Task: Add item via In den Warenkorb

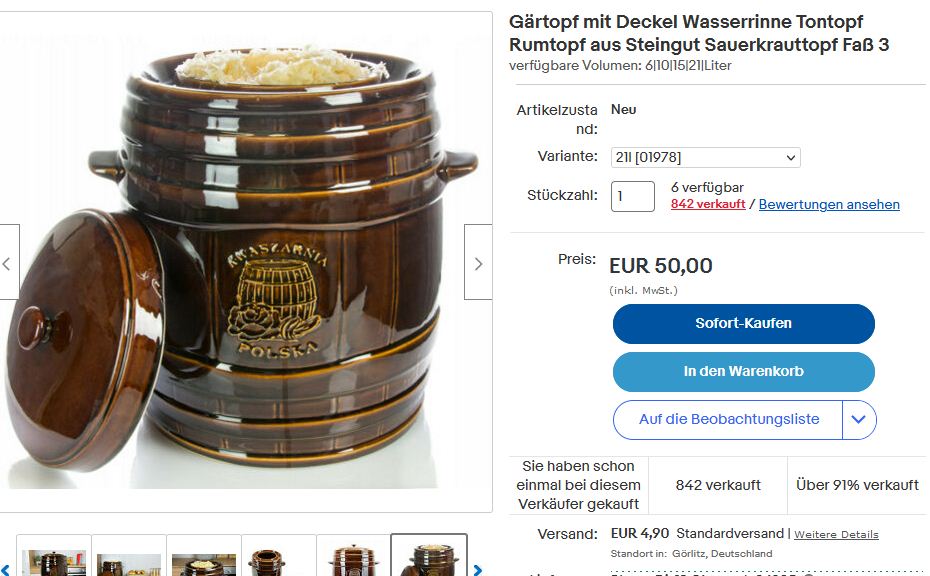Action: tap(744, 372)
